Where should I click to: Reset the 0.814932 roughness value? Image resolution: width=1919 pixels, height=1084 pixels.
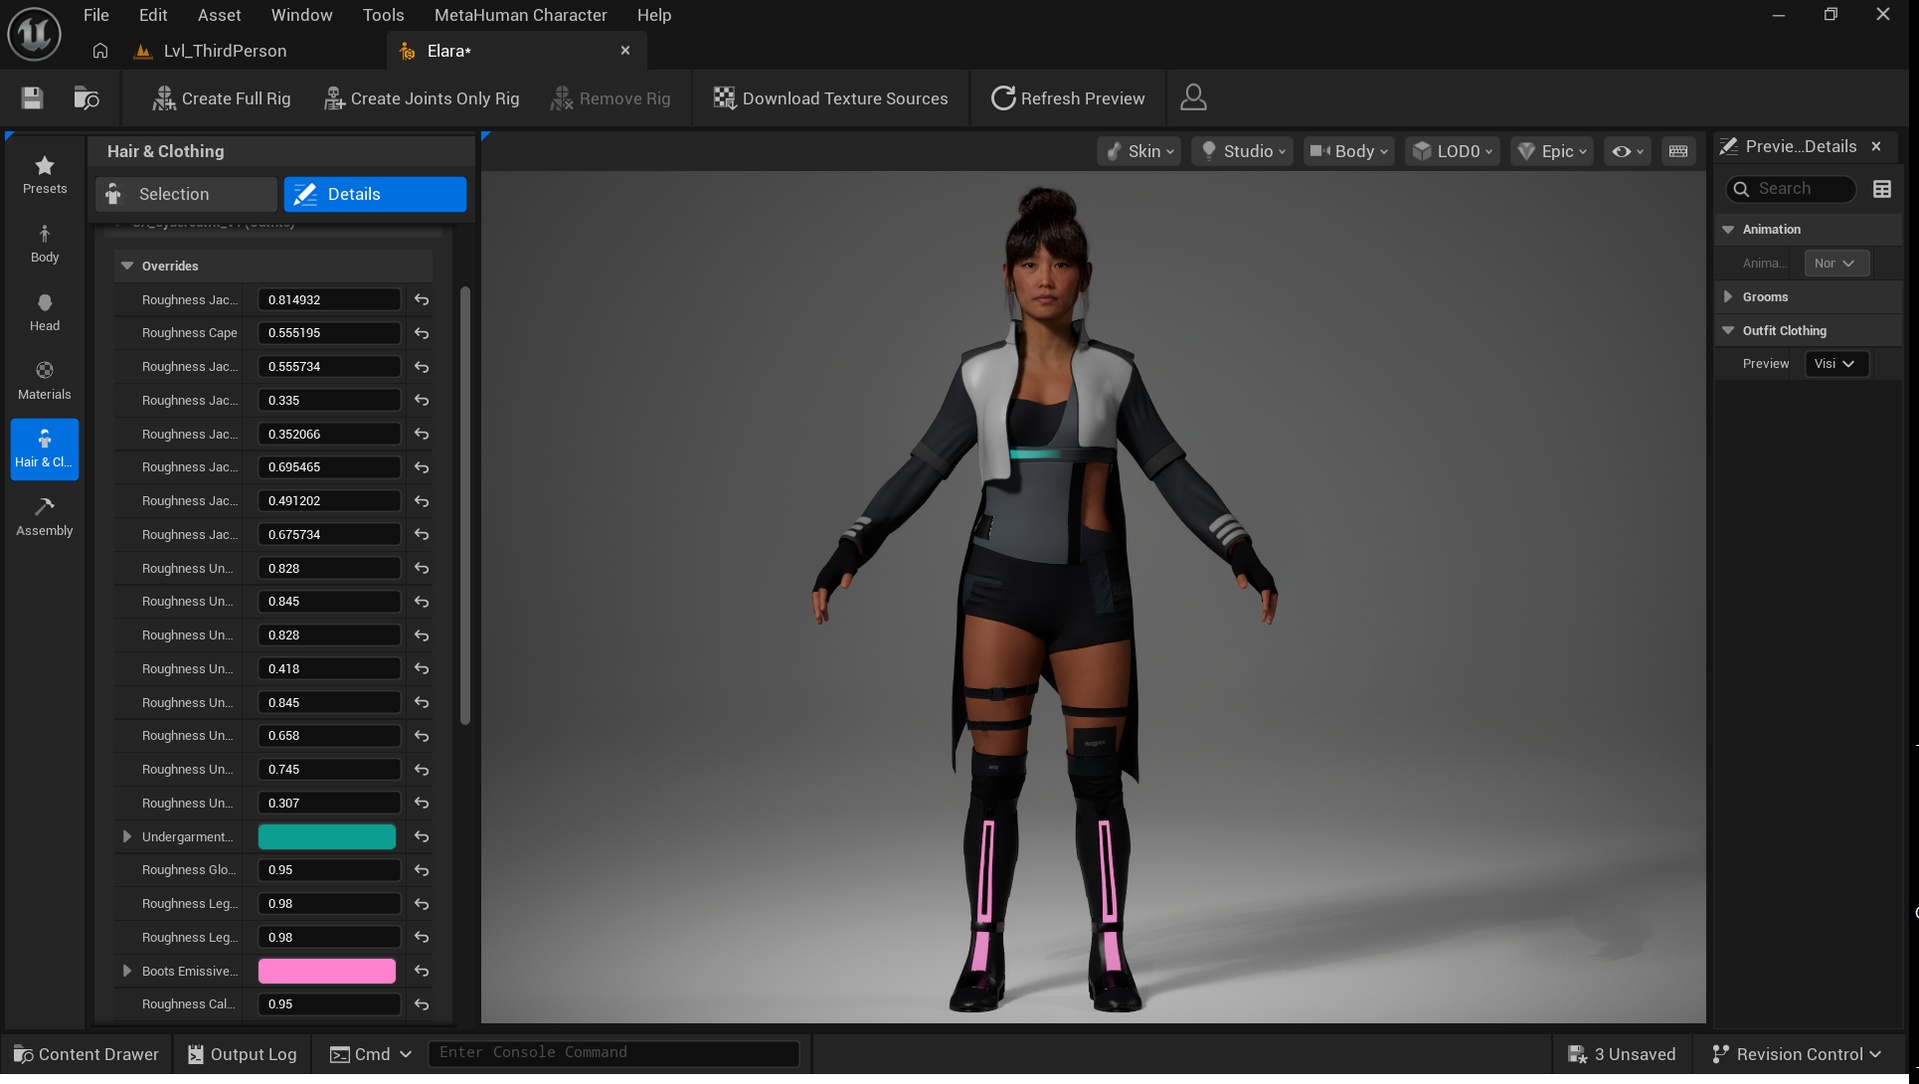pyautogui.click(x=422, y=300)
